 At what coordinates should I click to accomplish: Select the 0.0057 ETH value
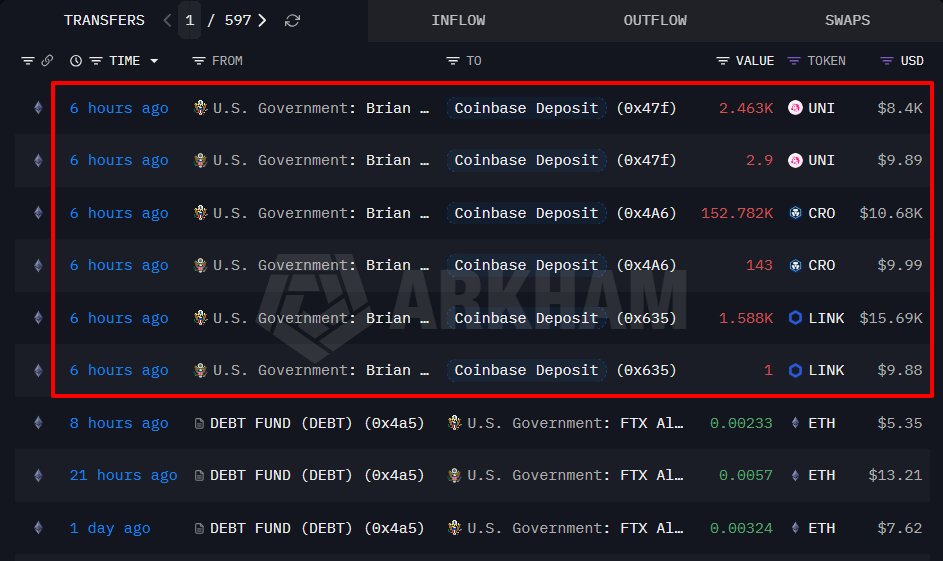[746, 476]
